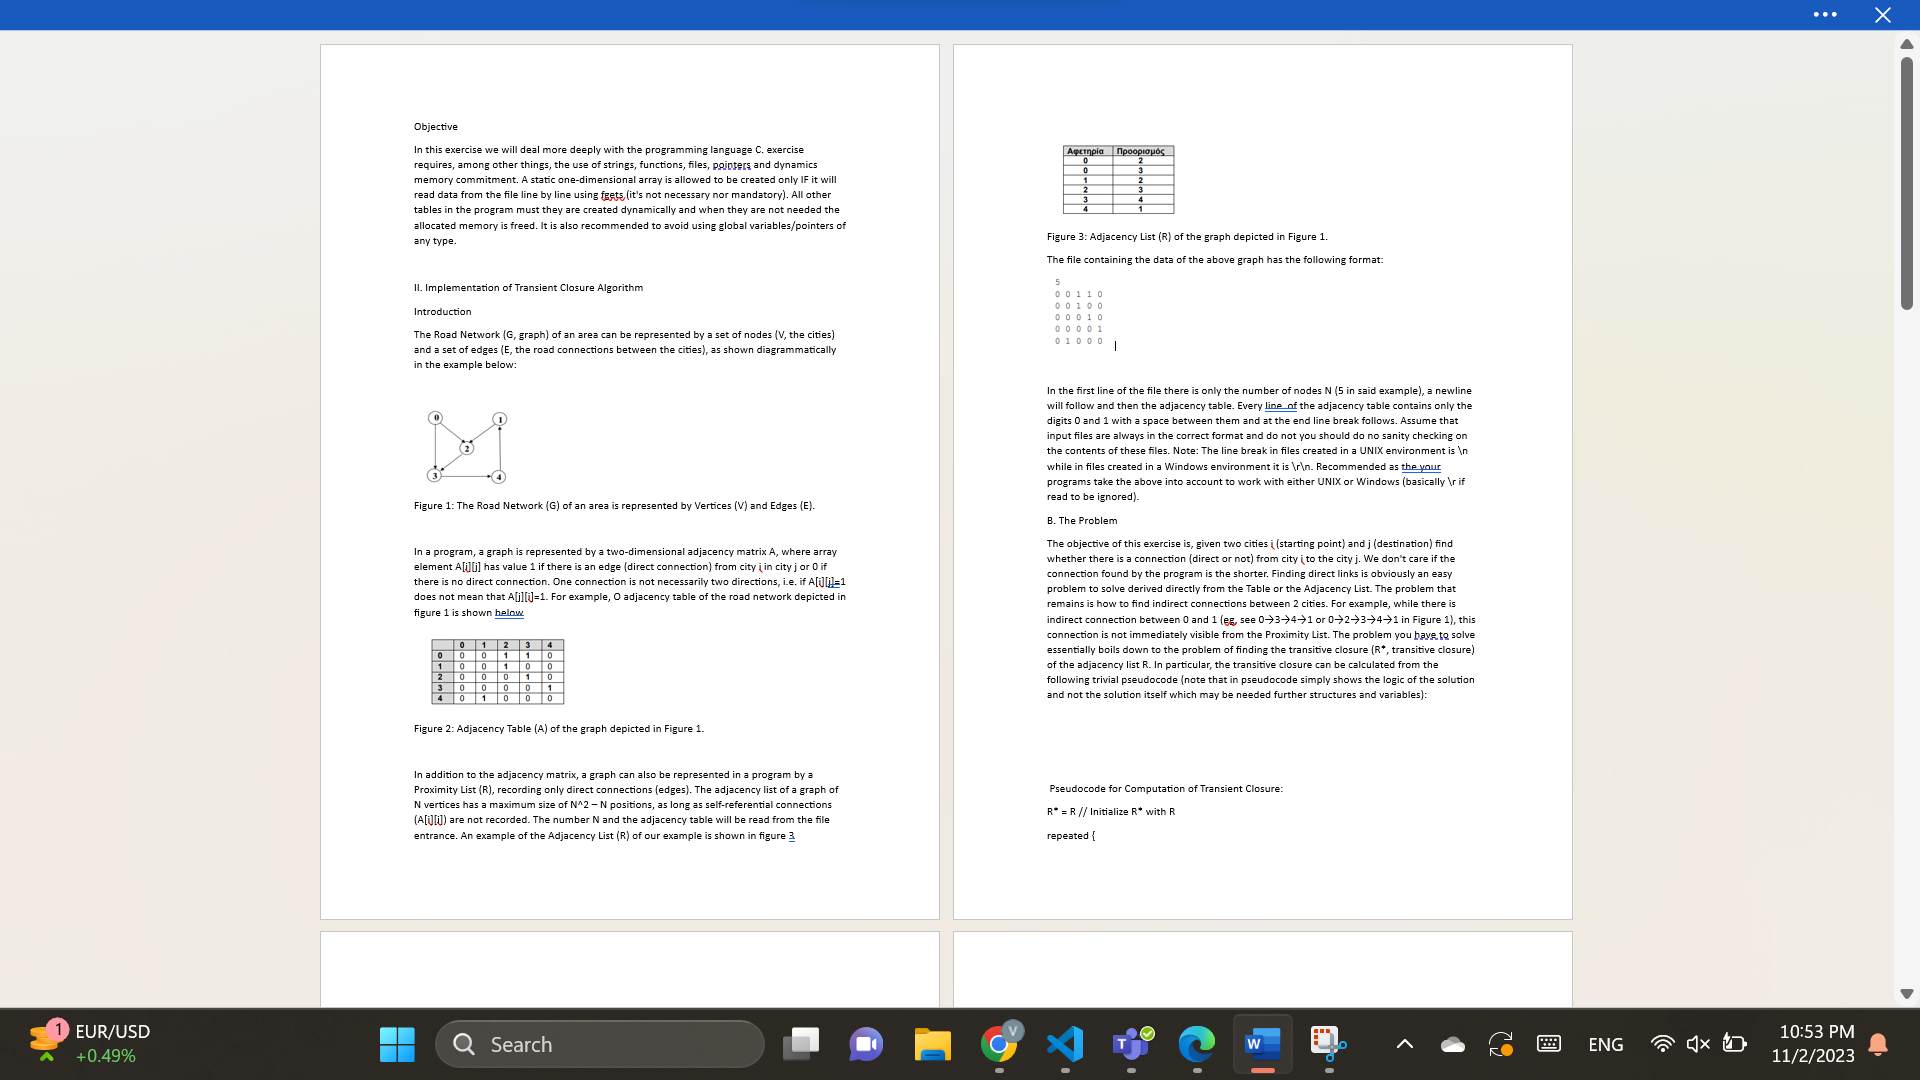
Task: Open ENG language input switcher
Action: coord(1605,1044)
